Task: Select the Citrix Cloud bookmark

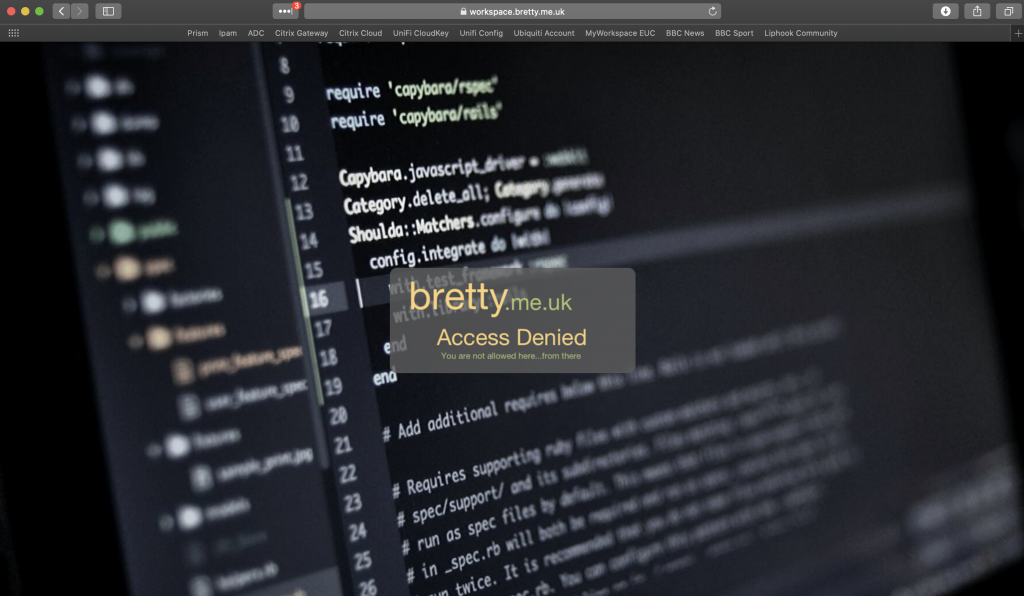Action: pos(360,33)
